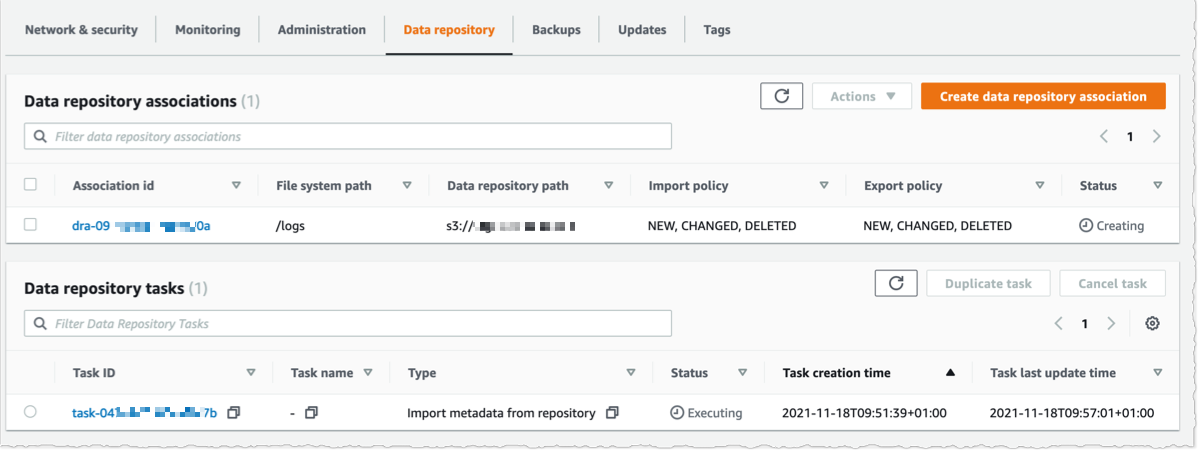1198x452 pixels.
Task: Copy the task type text
Action: click(x=613, y=412)
